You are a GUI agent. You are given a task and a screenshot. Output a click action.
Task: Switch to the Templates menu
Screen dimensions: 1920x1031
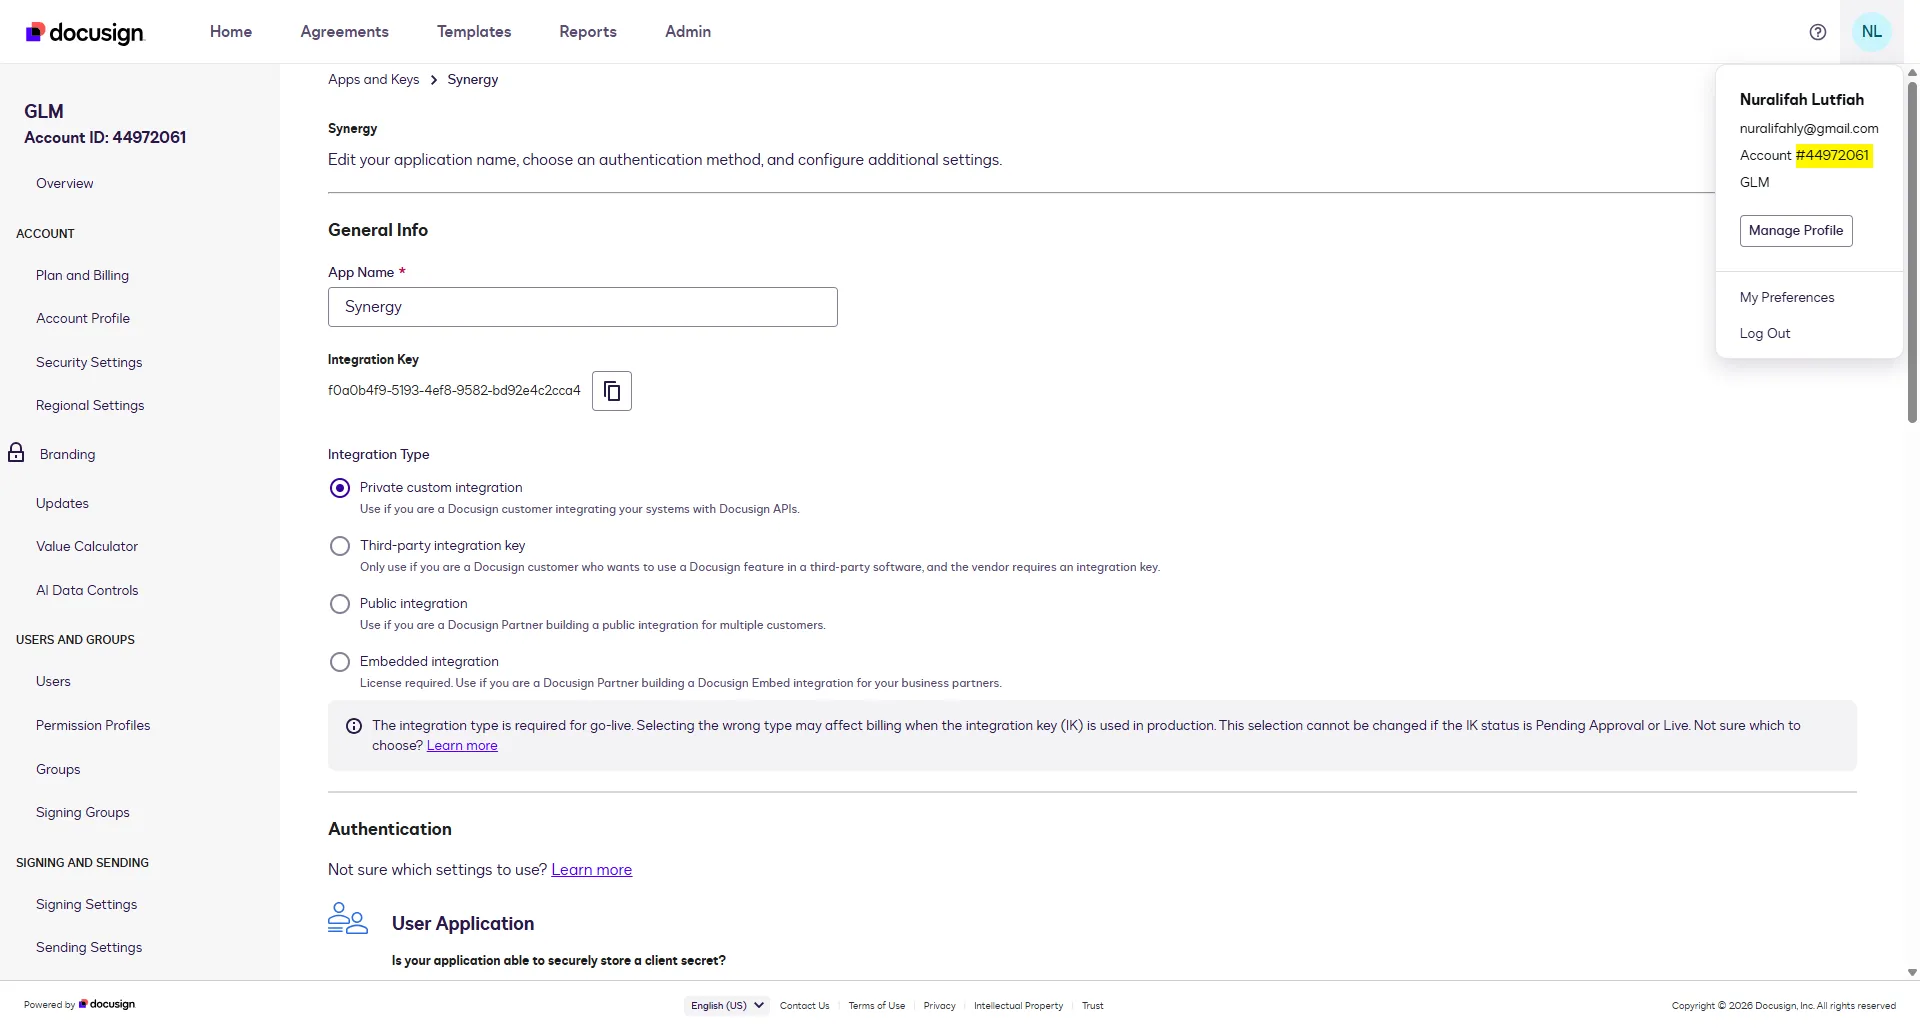pyautogui.click(x=473, y=31)
